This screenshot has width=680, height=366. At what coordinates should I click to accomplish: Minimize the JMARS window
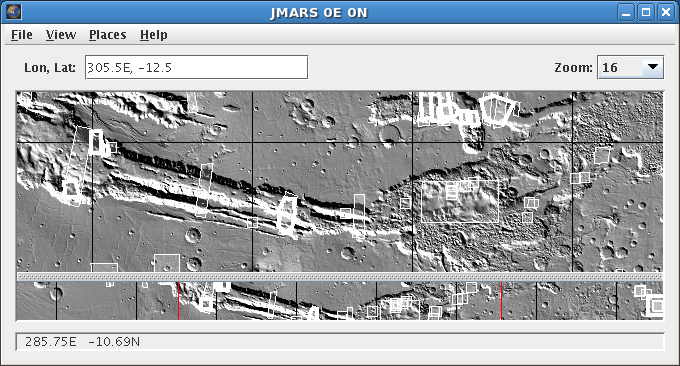(x=626, y=12)
